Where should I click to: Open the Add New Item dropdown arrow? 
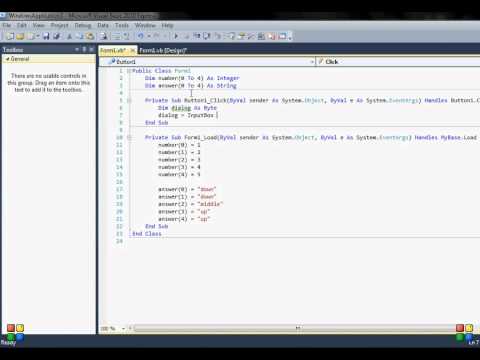(38, 36)
